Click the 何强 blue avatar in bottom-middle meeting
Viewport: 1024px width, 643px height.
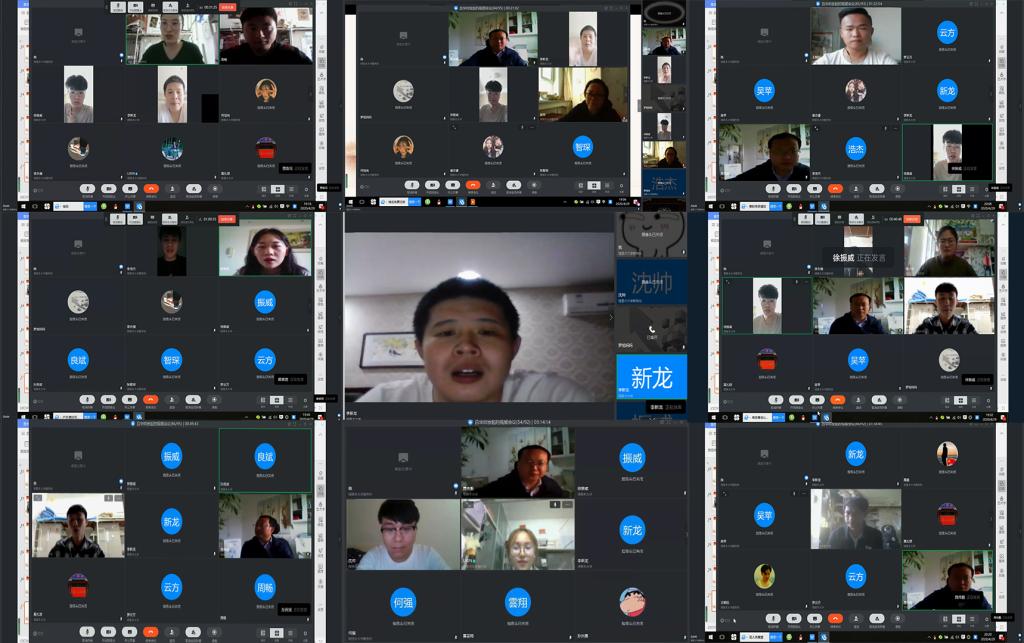[x=403, y=602]
